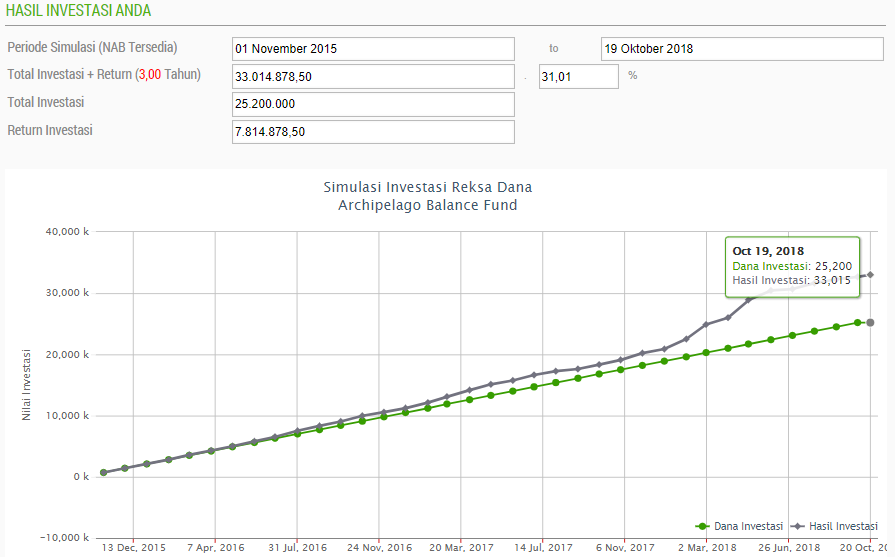Image resolution: width=895 pixels, height=557 pixels.
Task: Click the last green Dana Investasi data point
Action: pos(870,322)
